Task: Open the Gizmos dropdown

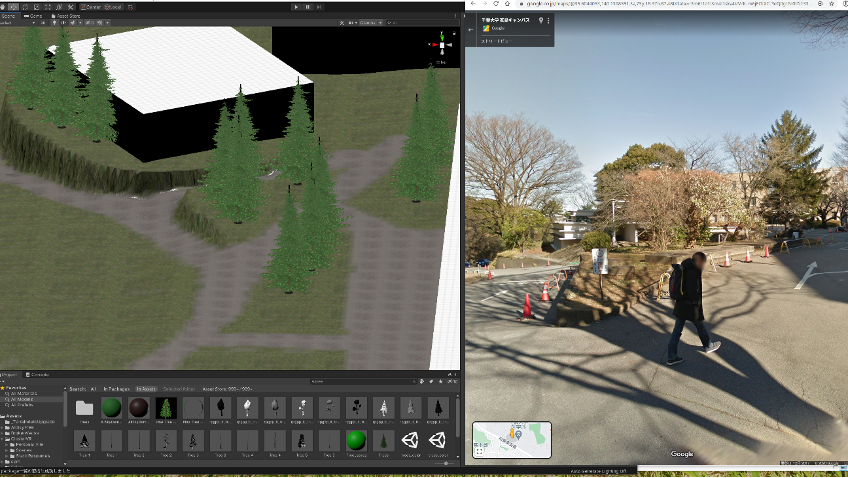Action: 371,23
